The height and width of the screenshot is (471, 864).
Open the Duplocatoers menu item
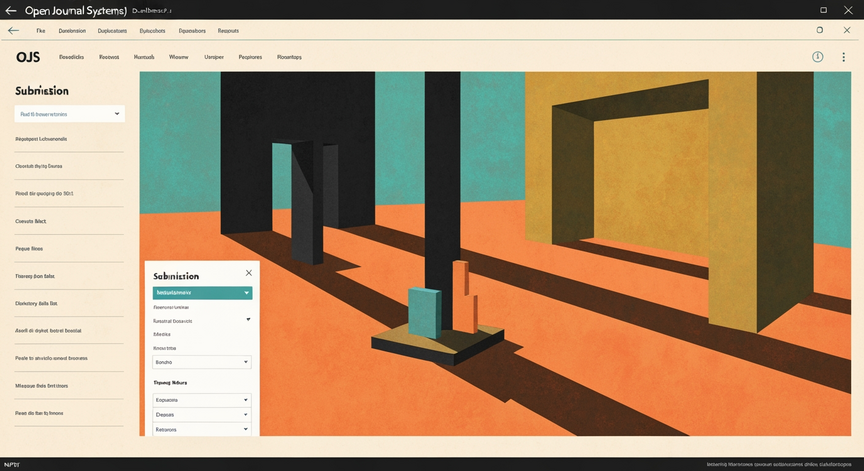(112, 31)
